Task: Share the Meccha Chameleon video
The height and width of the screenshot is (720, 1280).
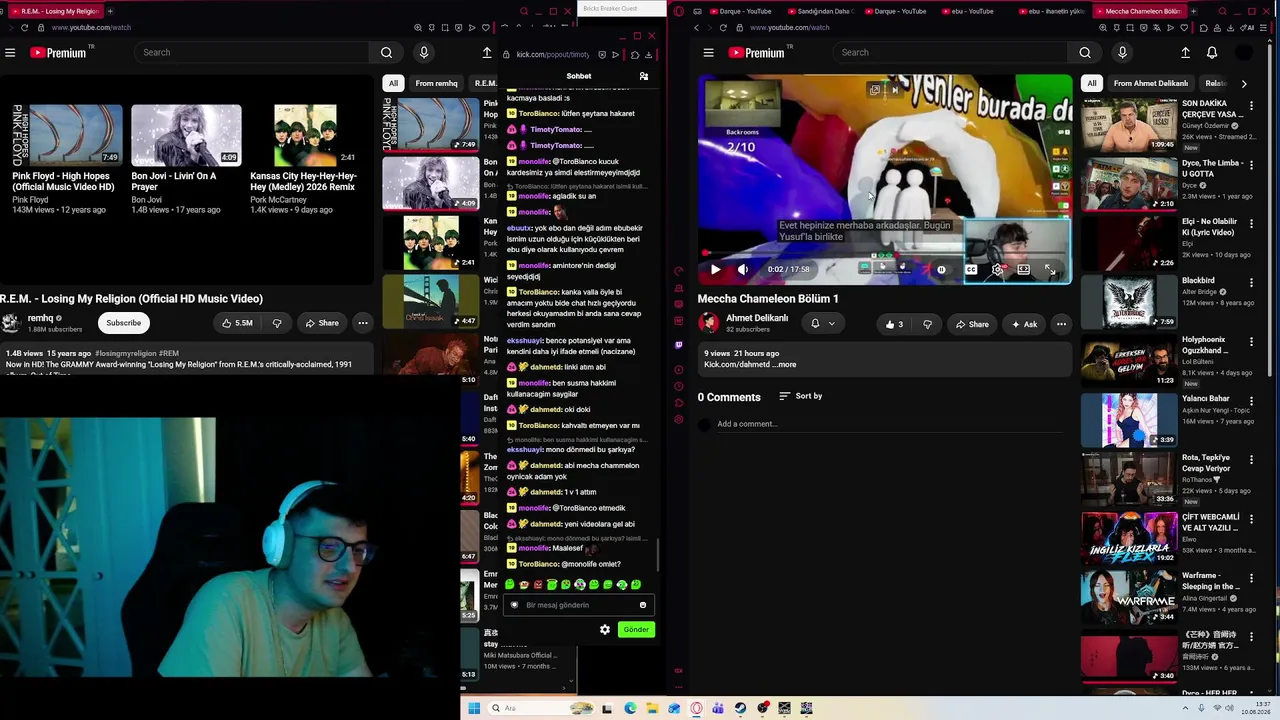Action: (x=972, y=324)
